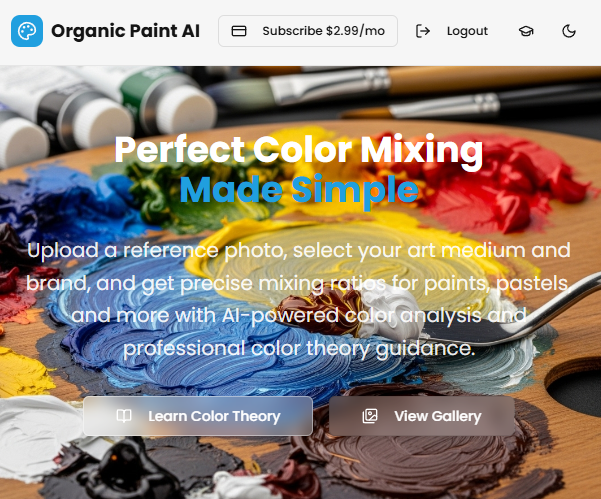Screen dimensions: 601x499
Task: Click the gallery images icon
Action: coord(370,416)
